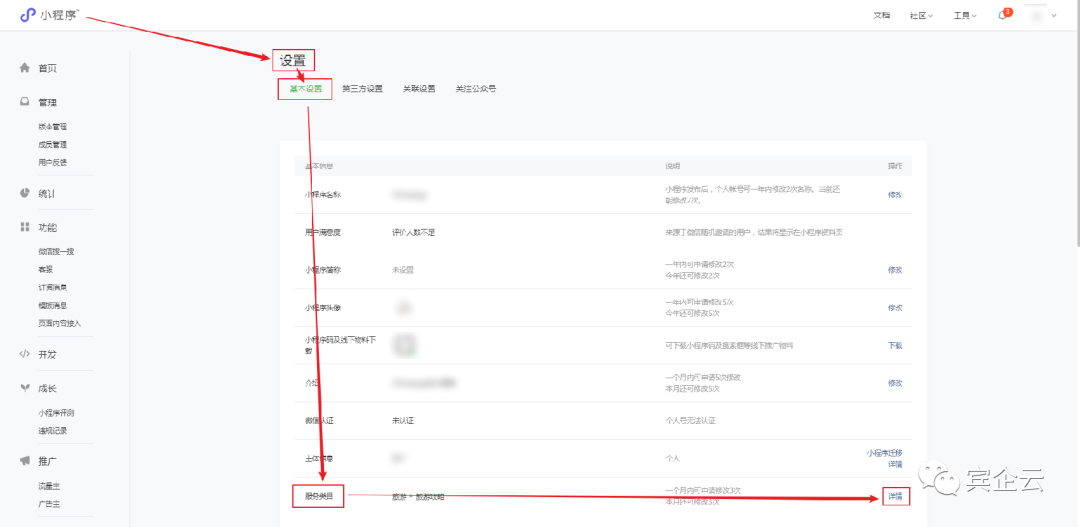This screenshot has height=527, width=1080.
Task: Click the 旅游 > 旅游攻略 category text
Action: point(418,497)
